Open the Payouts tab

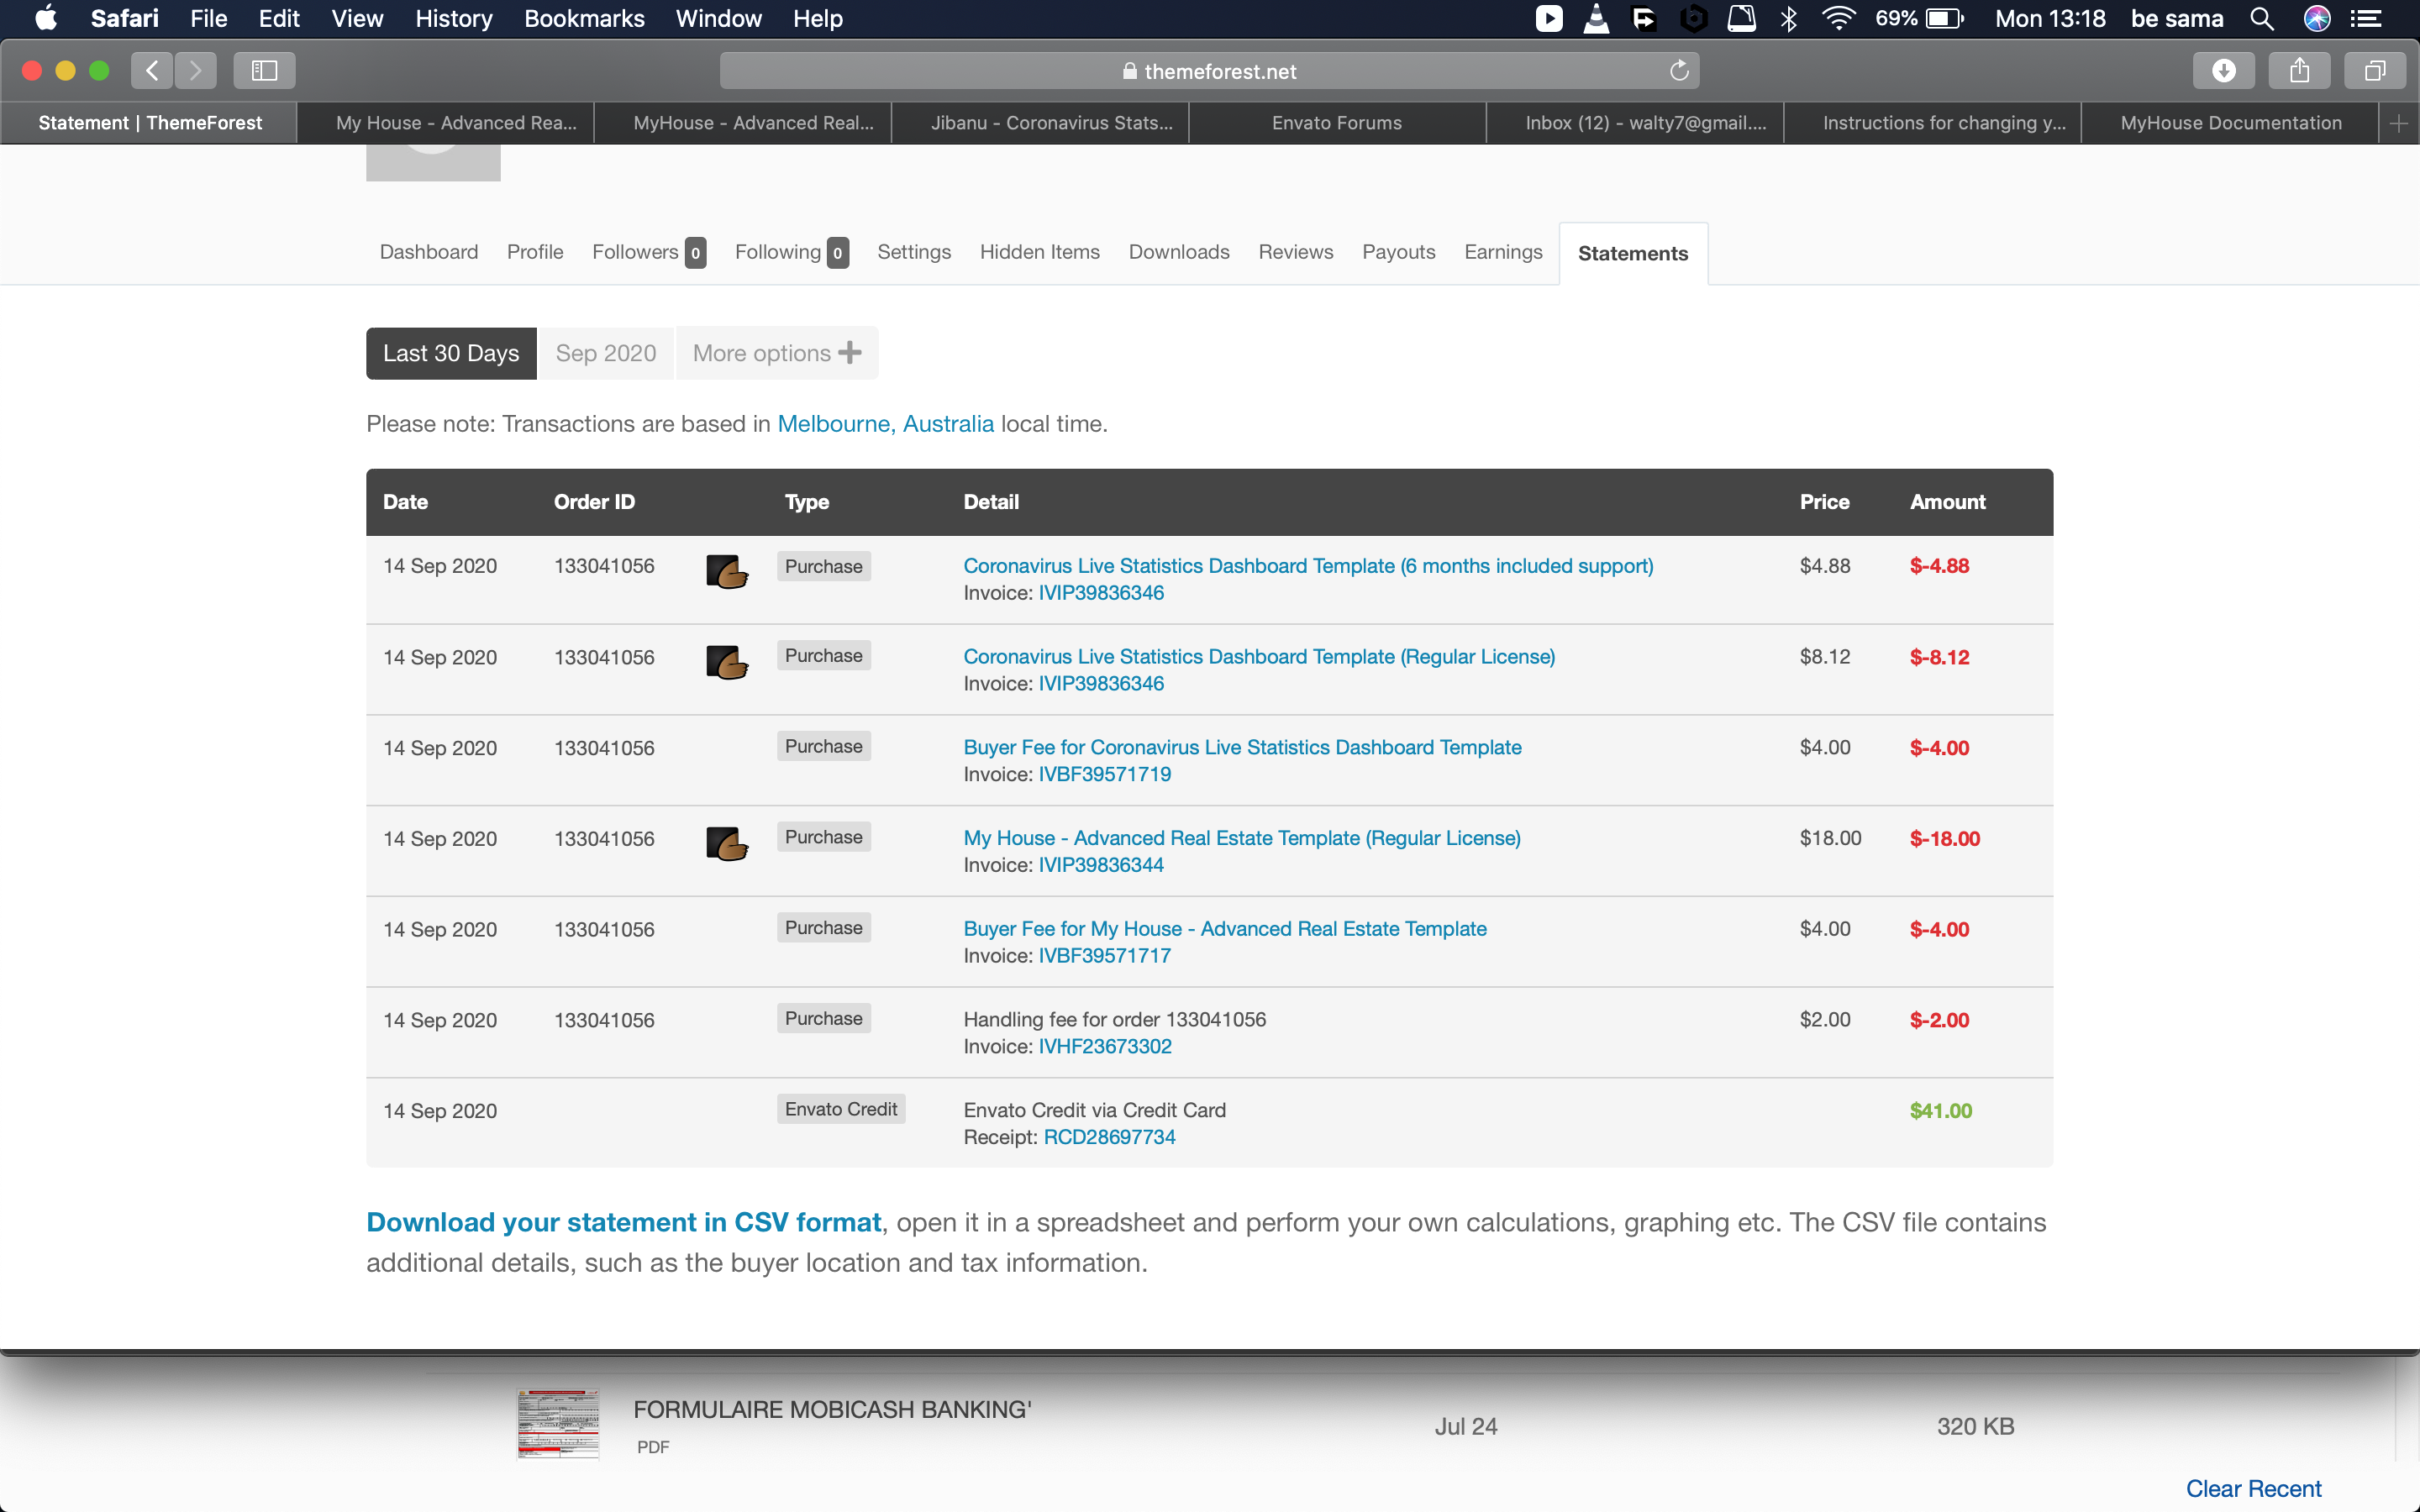1398,252
